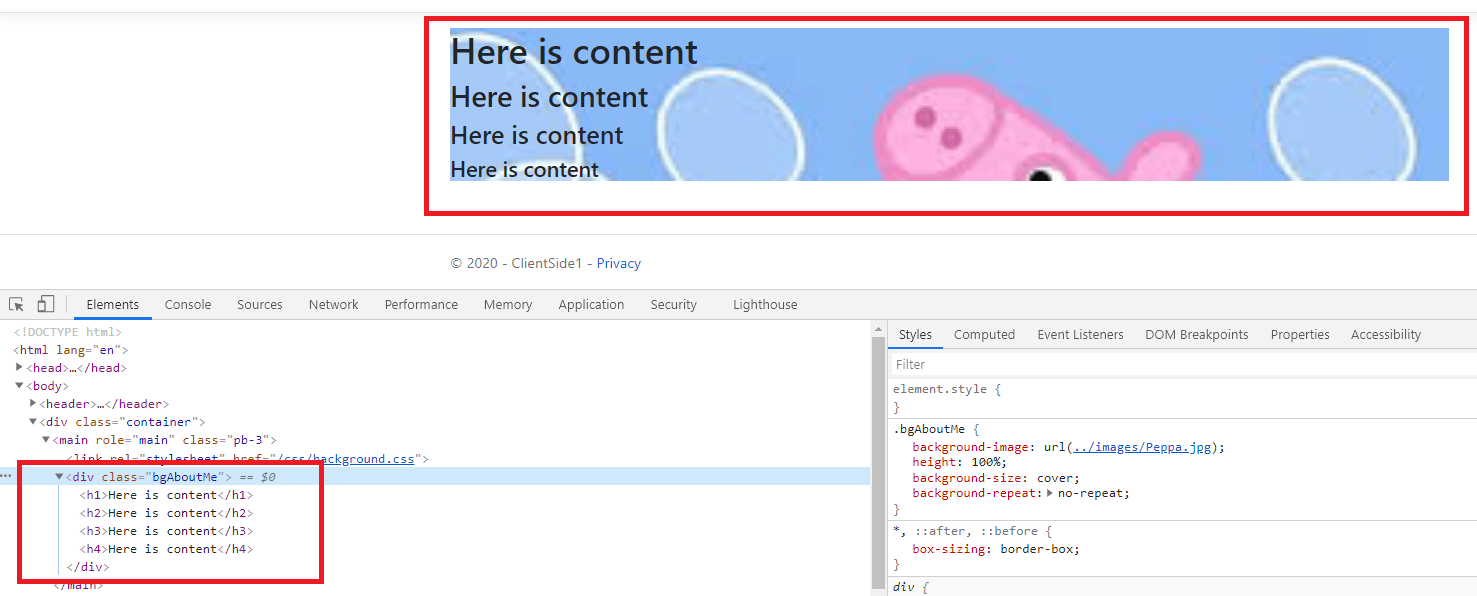Image resolution: width=1477 pixels, height=596 pixels.
Task: Open the ../images/Peppa.jpg URL link
Action: click(x=1141, y=447)
